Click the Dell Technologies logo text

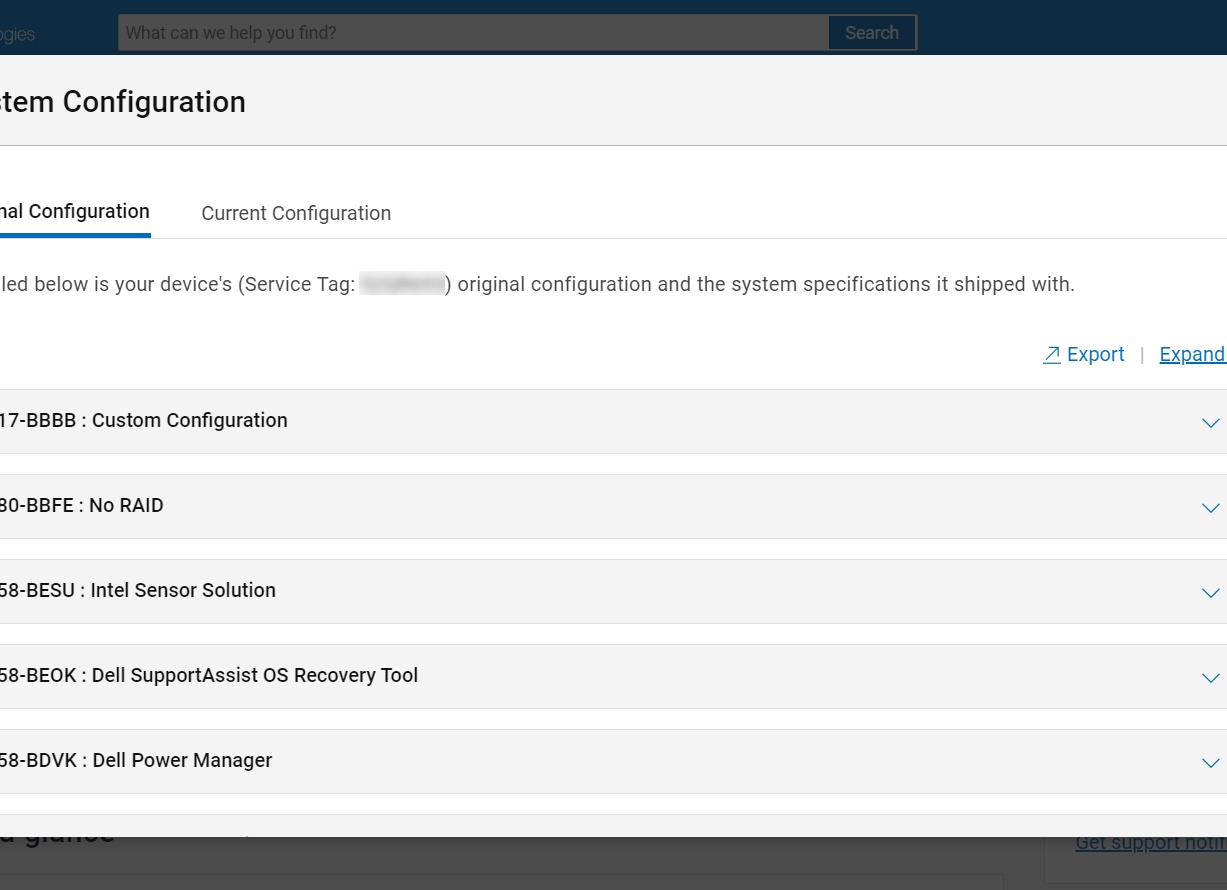[x=17, y=34]
